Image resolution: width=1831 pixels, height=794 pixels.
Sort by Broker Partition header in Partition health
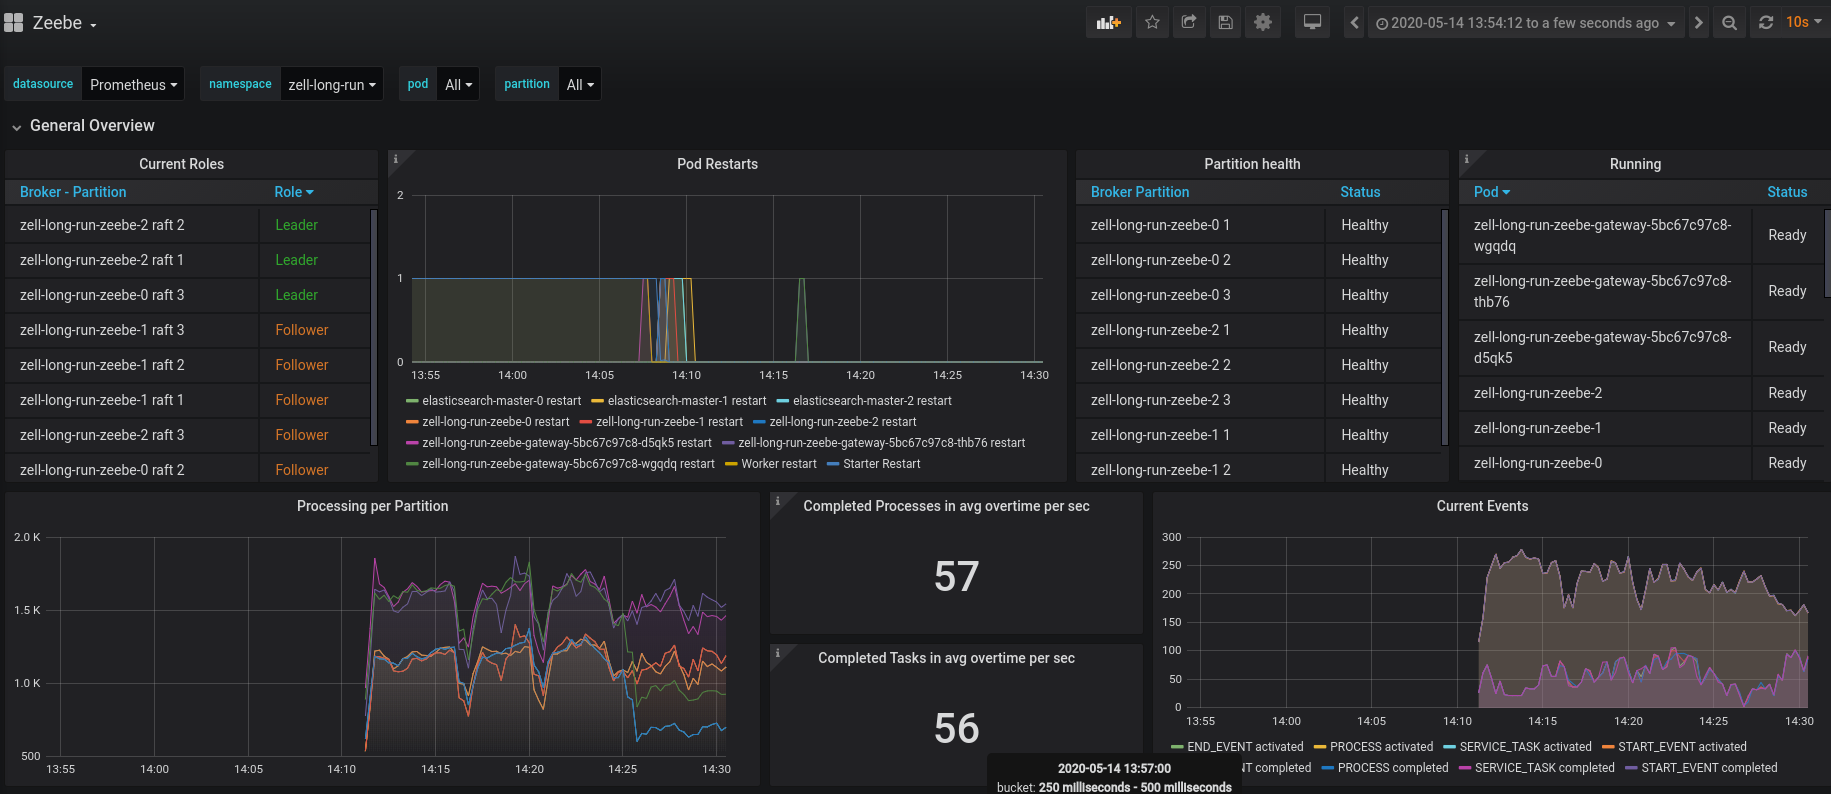[1140, 192]
